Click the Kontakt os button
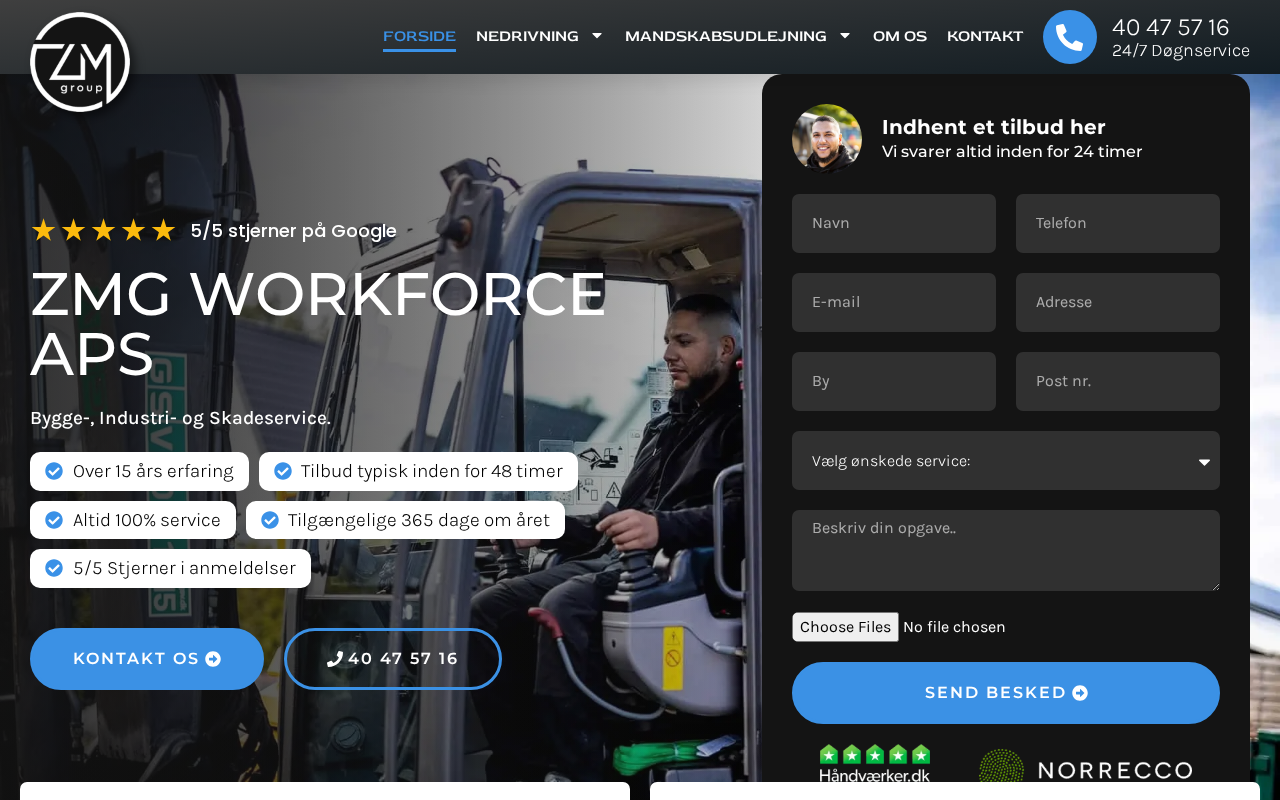Screen dimensions: 1280x800 click(x=147, y=659)
